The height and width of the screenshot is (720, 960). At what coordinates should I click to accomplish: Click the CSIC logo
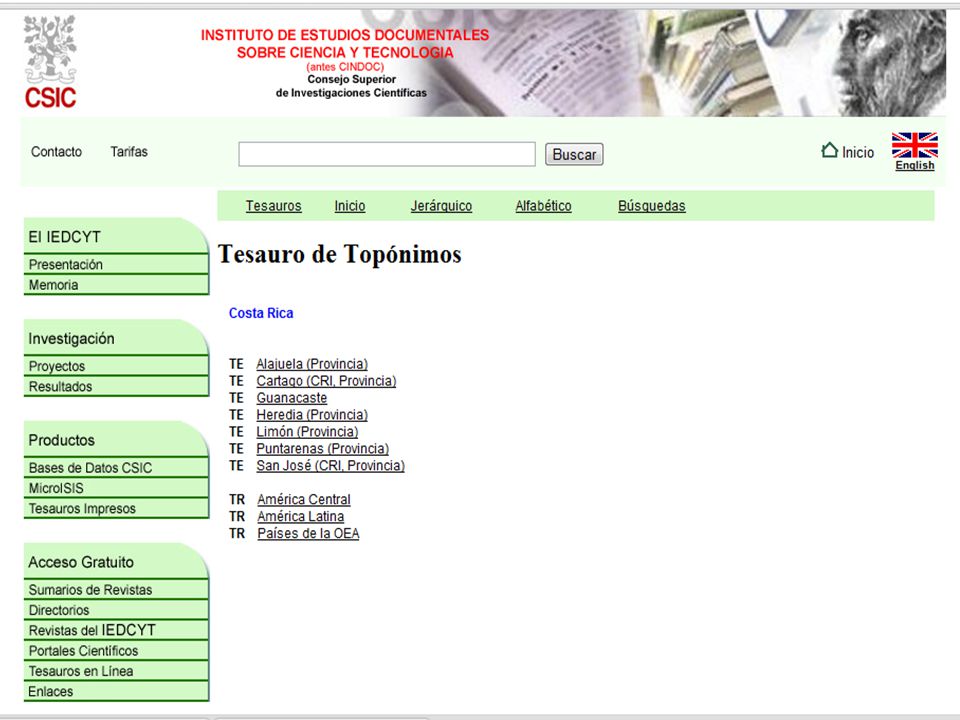tap(51, 62)
